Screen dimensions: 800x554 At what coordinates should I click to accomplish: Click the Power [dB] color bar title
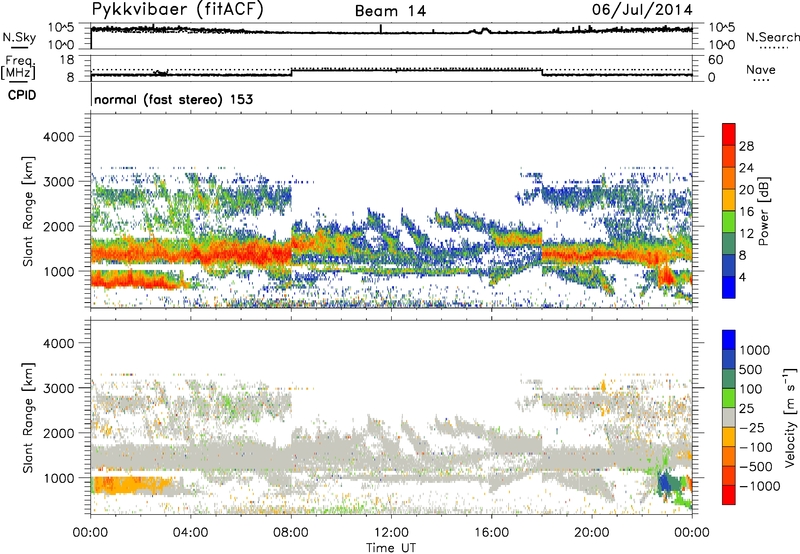tap(764, 211)
